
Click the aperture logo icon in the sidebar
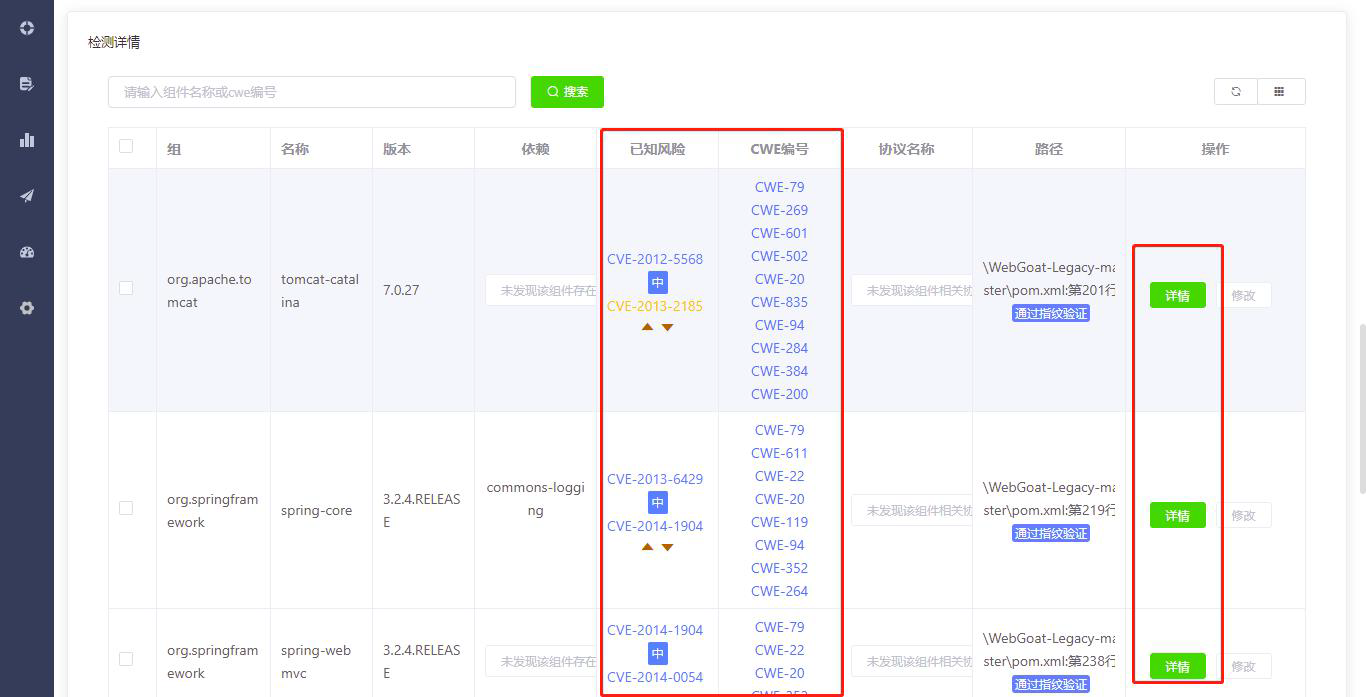pyautogui.click(x=27, y=28)
